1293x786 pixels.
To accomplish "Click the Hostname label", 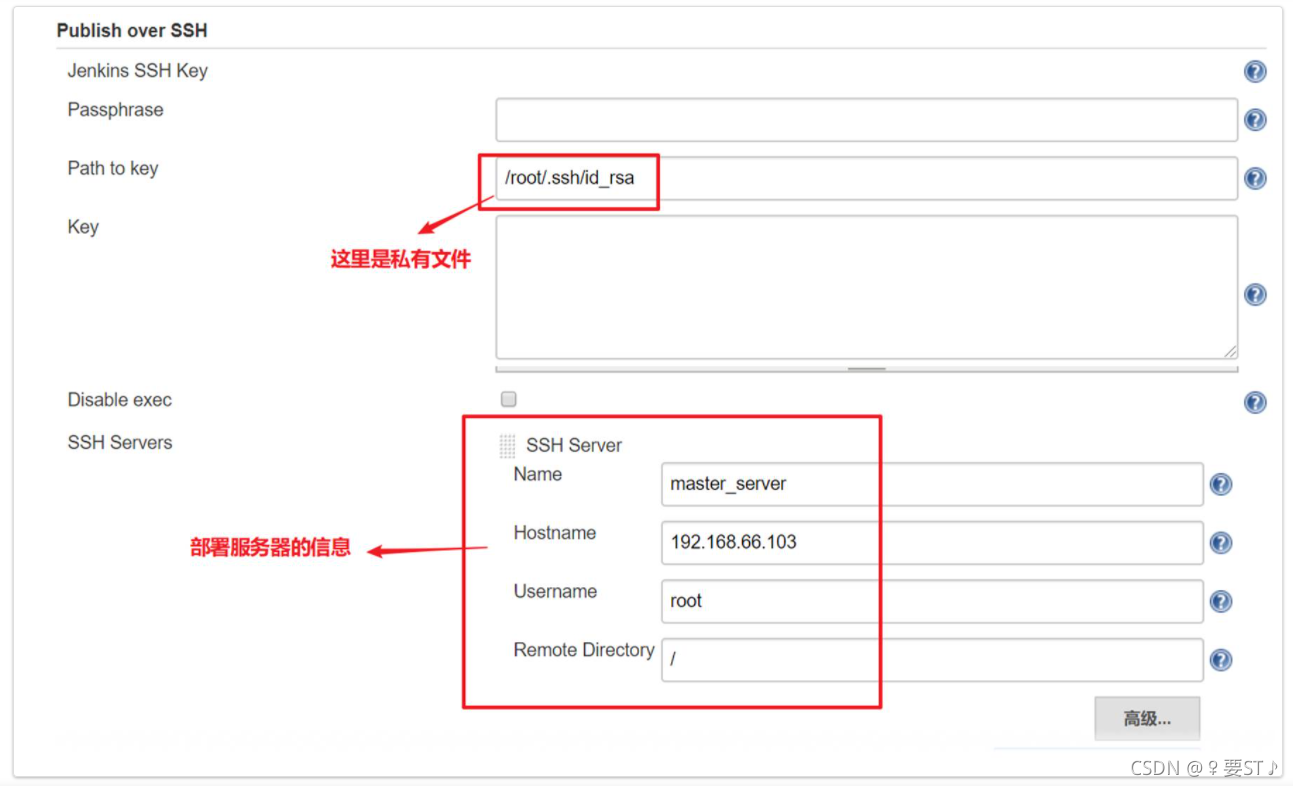I will [x=555, y=533].
